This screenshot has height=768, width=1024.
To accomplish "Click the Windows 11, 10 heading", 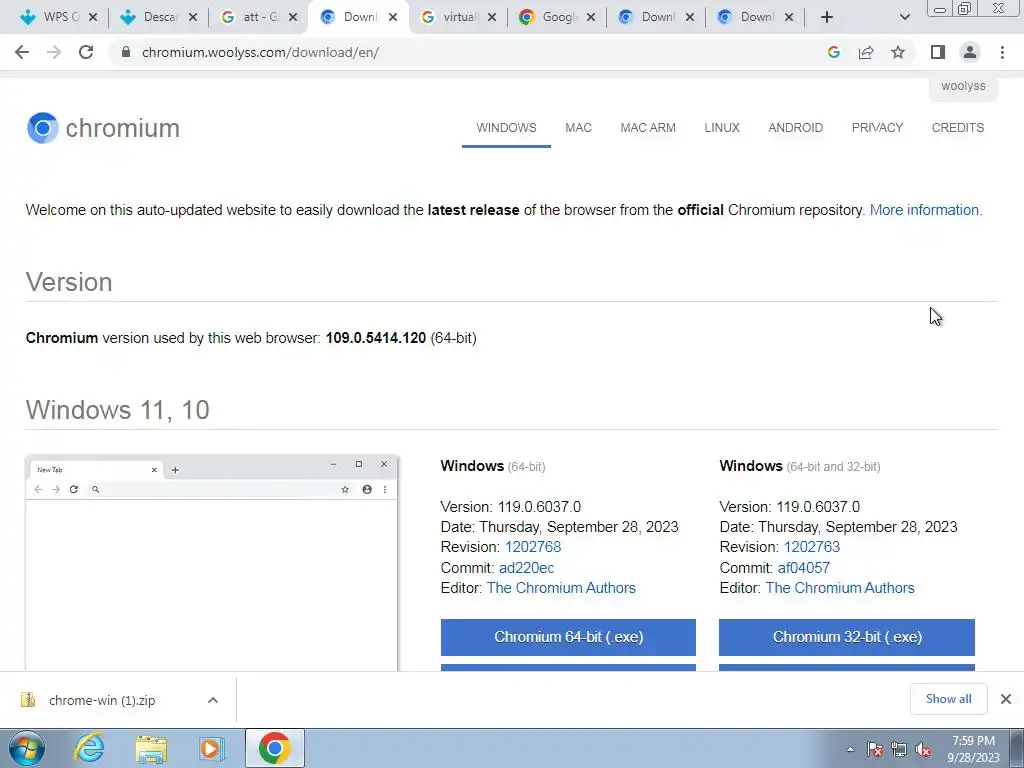I will [x=118, y=410].
